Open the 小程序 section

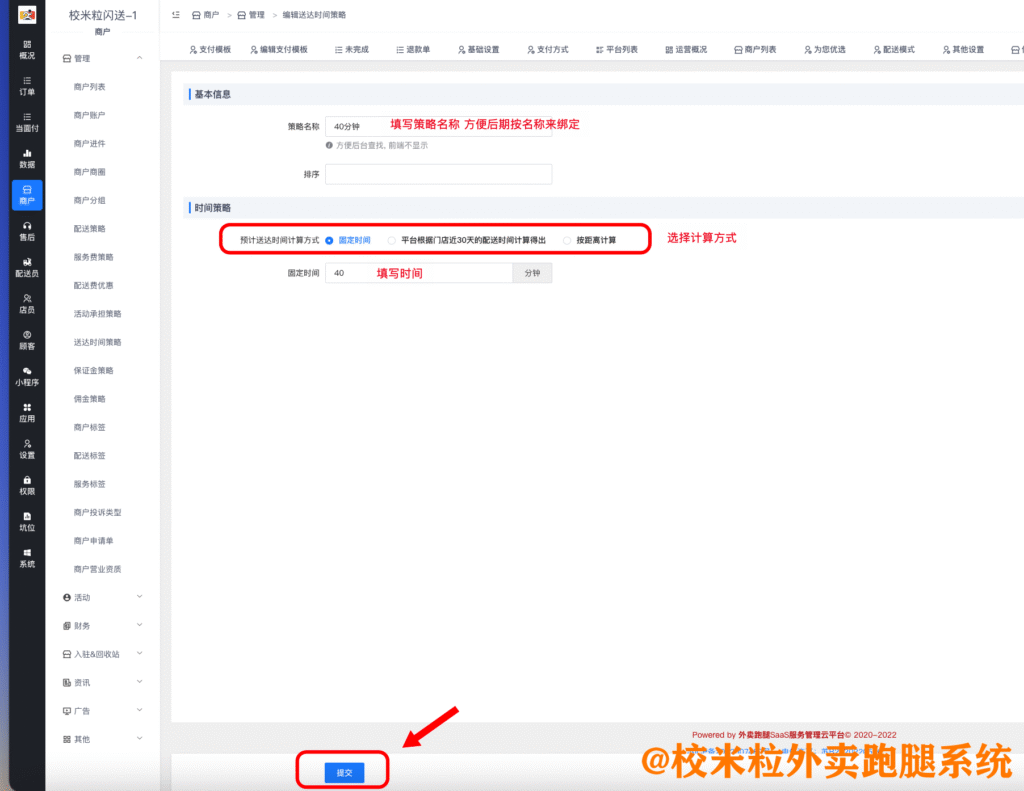coord(26,378)
